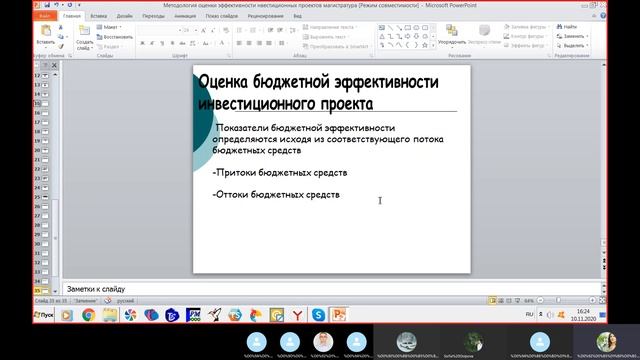
Task: Open the font color dropdown
Action: pyautogui.click(x=223, y=43)
